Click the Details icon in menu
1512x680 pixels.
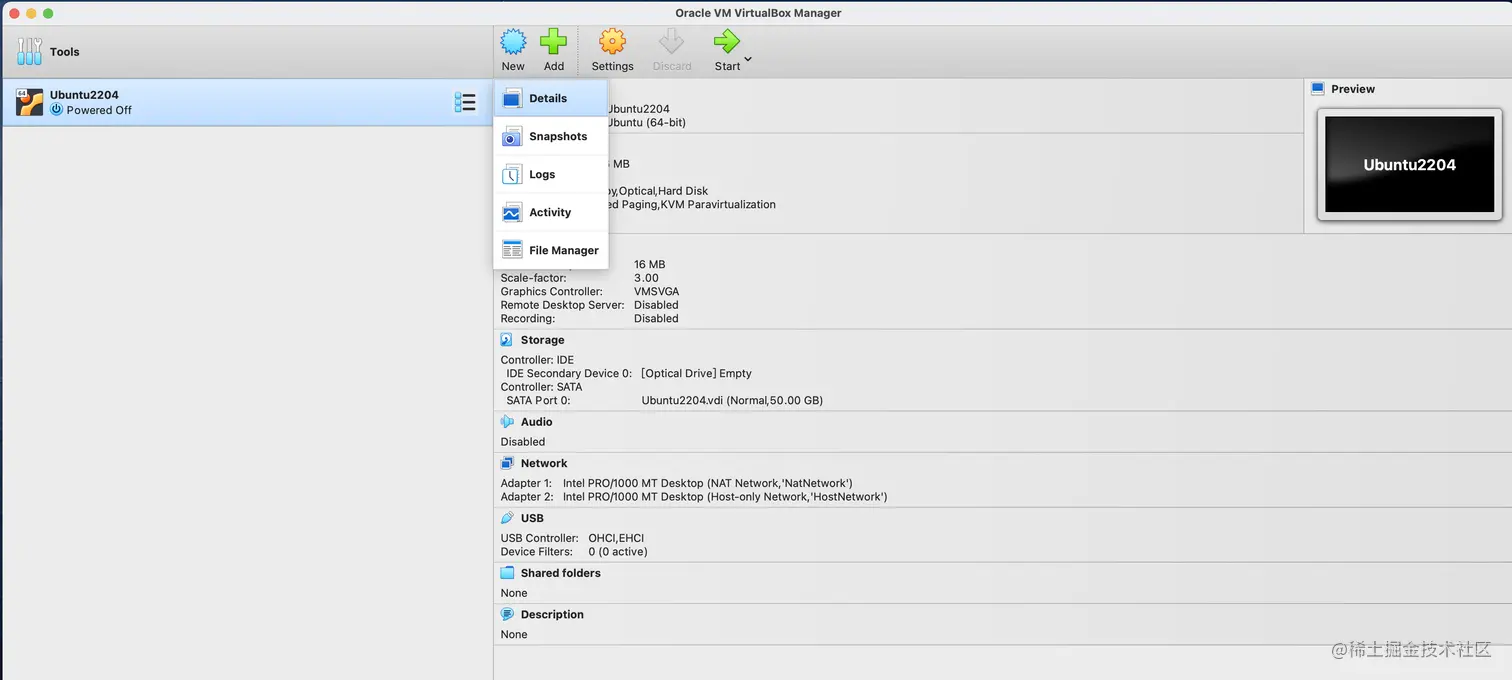pos(512,98)
